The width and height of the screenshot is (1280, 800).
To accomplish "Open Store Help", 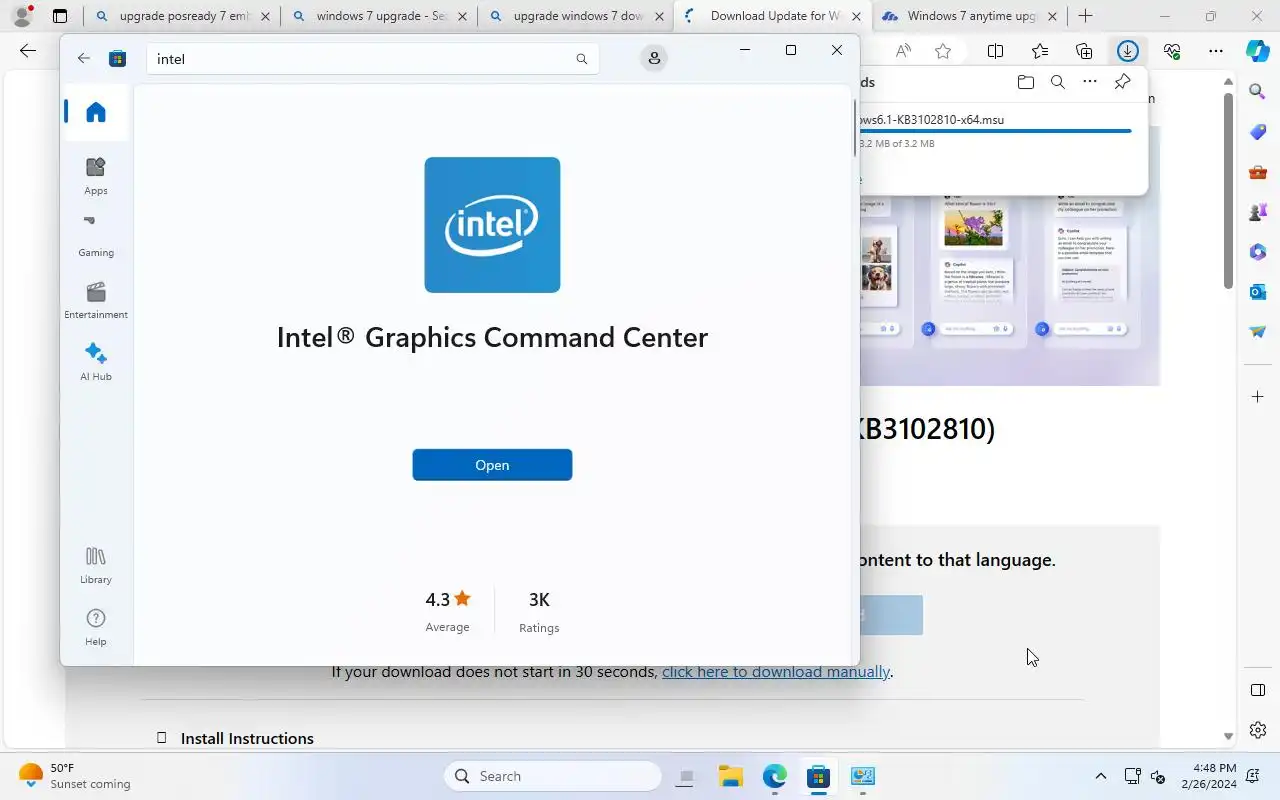I will 96,627.
